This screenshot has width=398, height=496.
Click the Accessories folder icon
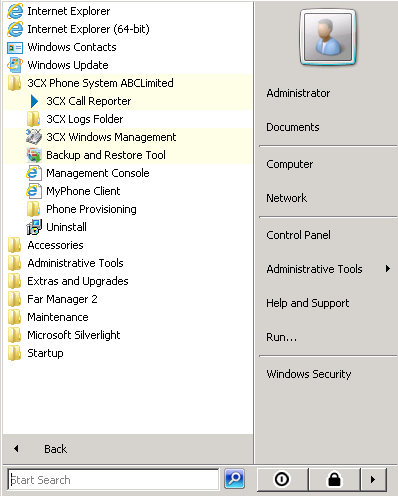14,245
